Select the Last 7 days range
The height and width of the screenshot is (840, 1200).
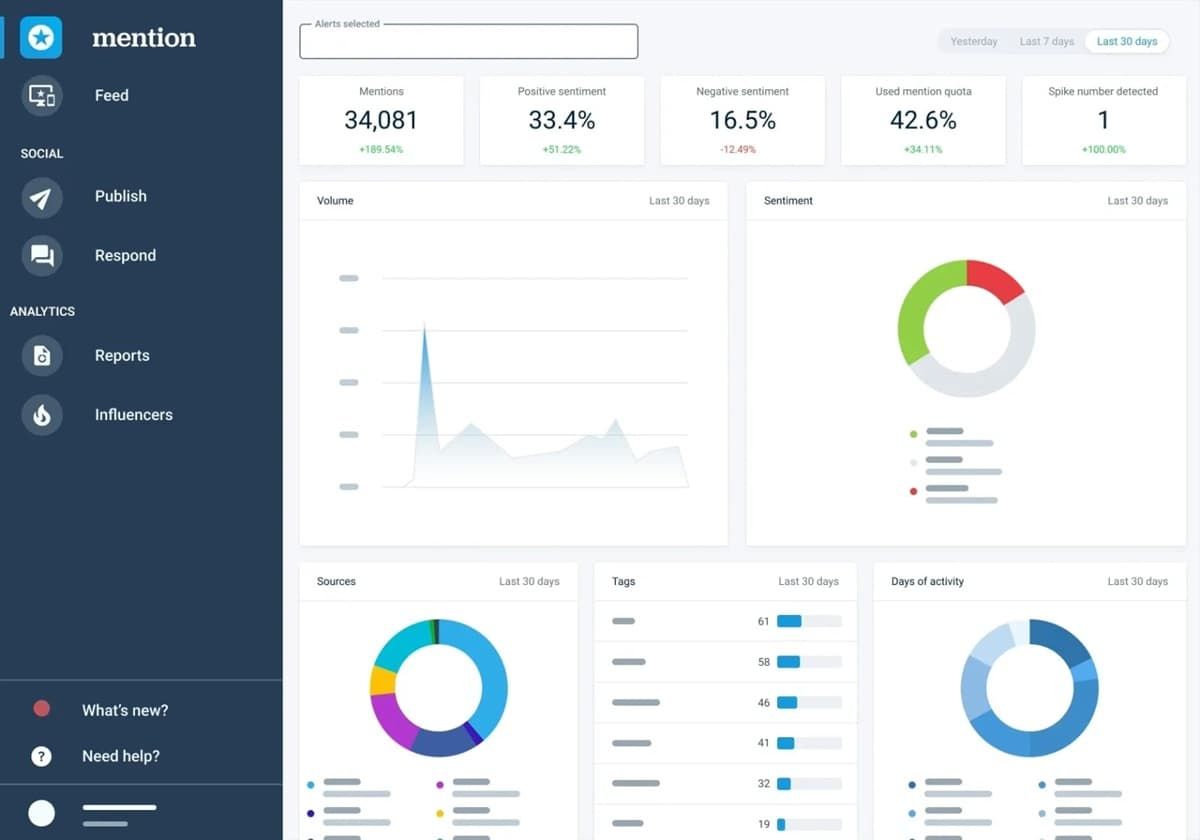click(1046, 42)
